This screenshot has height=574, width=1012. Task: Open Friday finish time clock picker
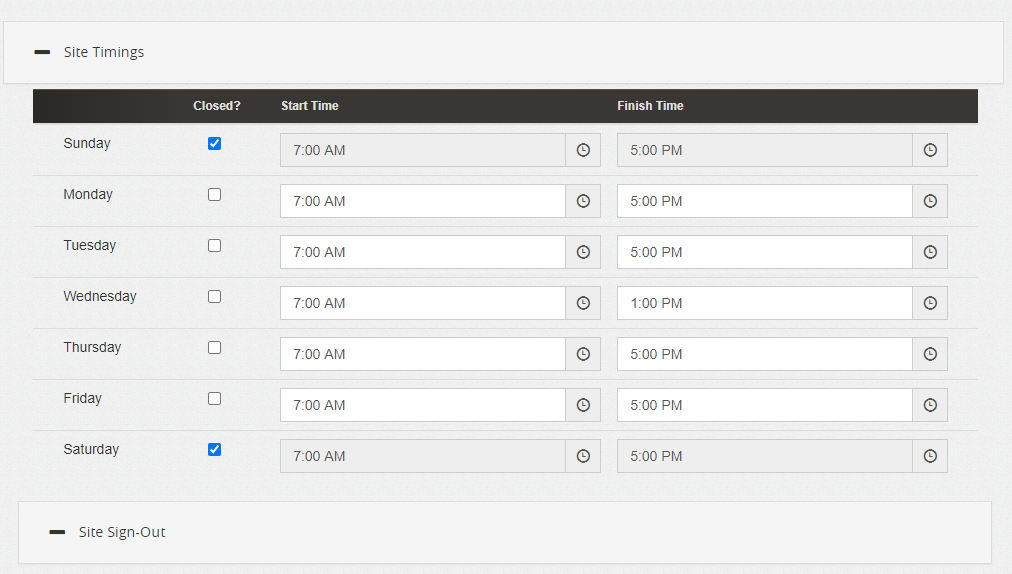(930, 405)
